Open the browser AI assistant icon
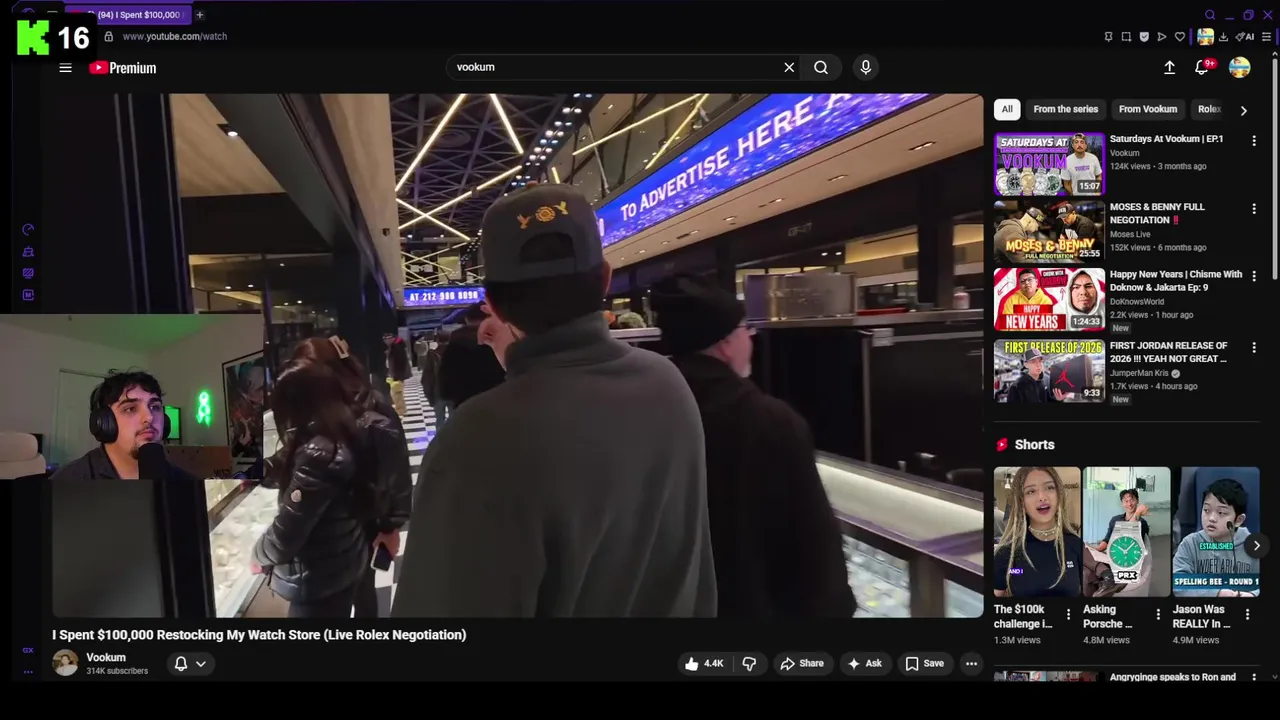1280x720 pixels. coord(1245,37)
